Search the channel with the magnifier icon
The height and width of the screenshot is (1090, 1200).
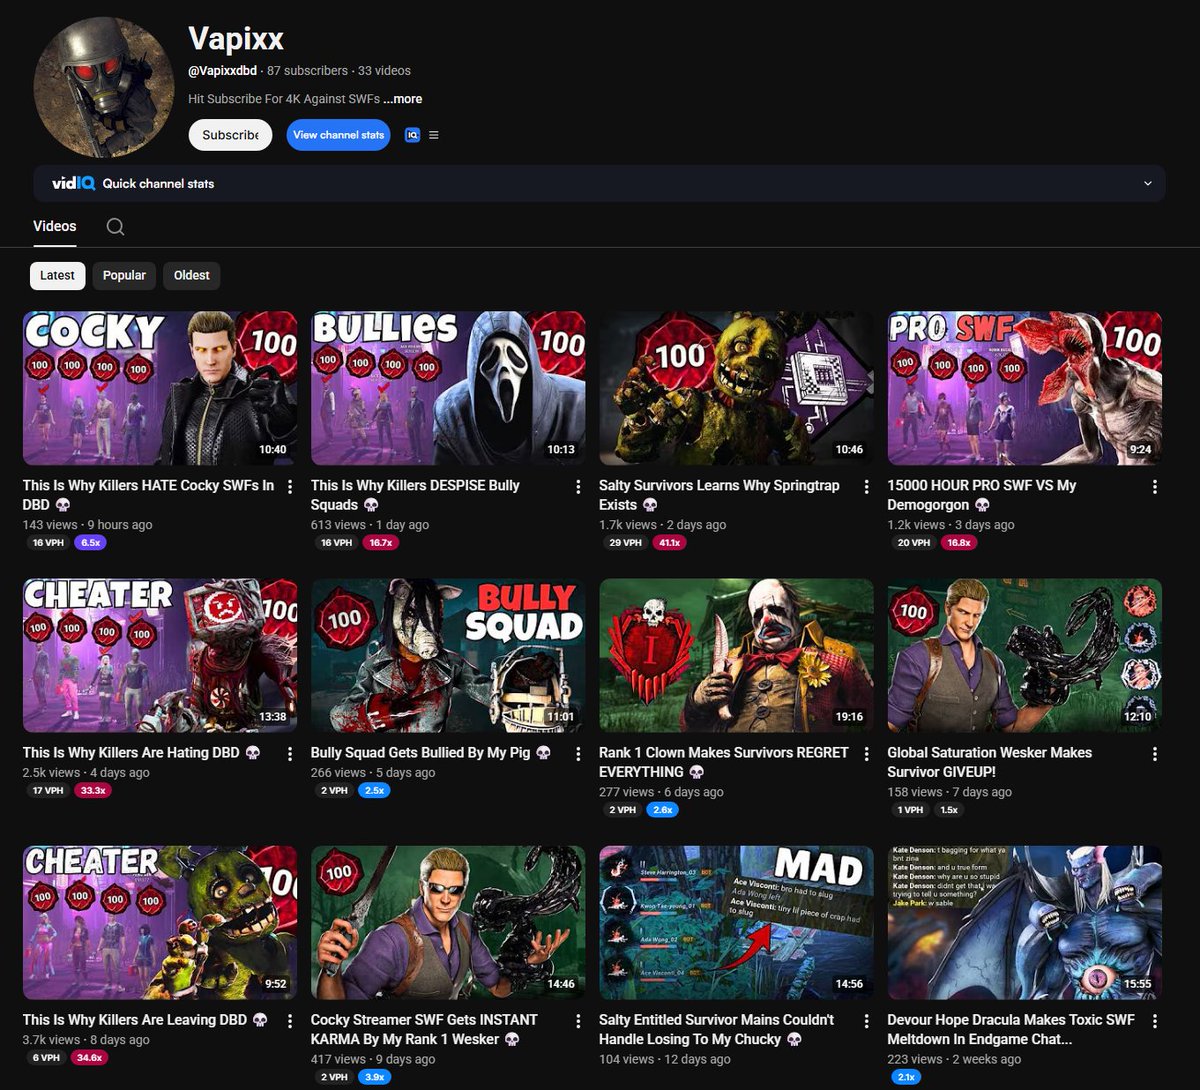115,227
